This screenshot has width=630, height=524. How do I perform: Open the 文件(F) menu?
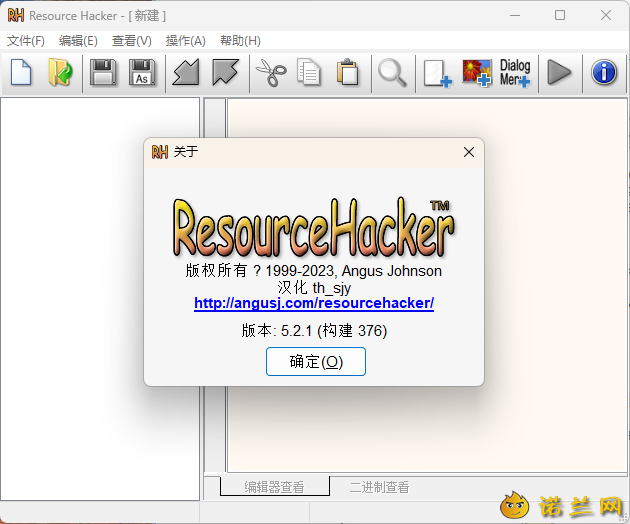point(26,41)
